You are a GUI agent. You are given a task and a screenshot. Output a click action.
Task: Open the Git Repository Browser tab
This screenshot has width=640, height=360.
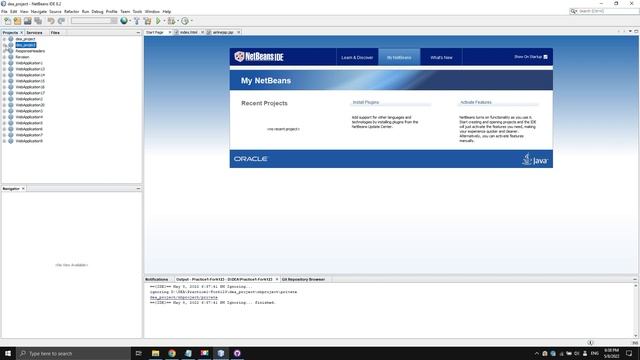pos(303,279)
